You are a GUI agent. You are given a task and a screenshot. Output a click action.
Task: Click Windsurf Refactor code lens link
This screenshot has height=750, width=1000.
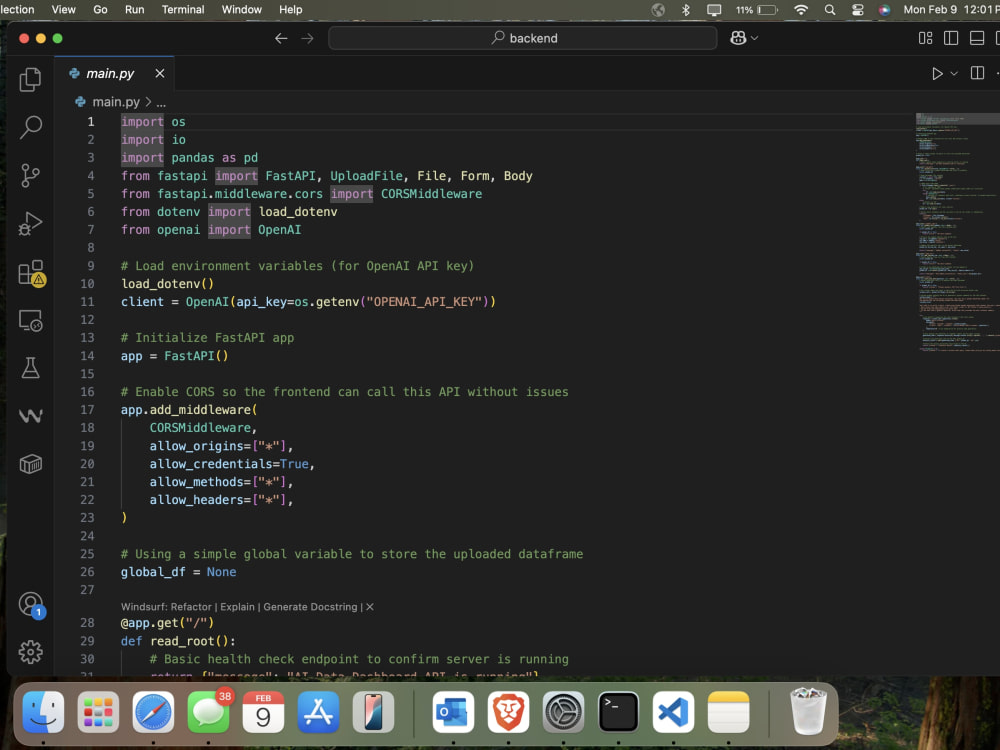[166, 607]
